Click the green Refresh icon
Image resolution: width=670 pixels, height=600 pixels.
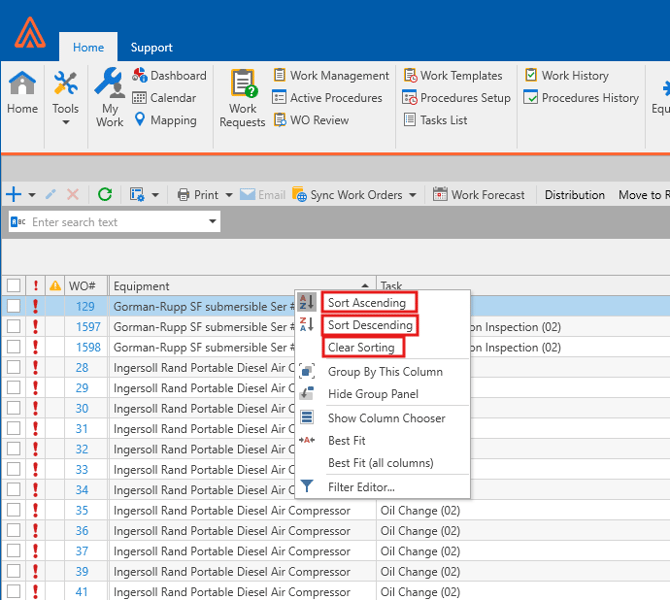click(x=104, y=195)
